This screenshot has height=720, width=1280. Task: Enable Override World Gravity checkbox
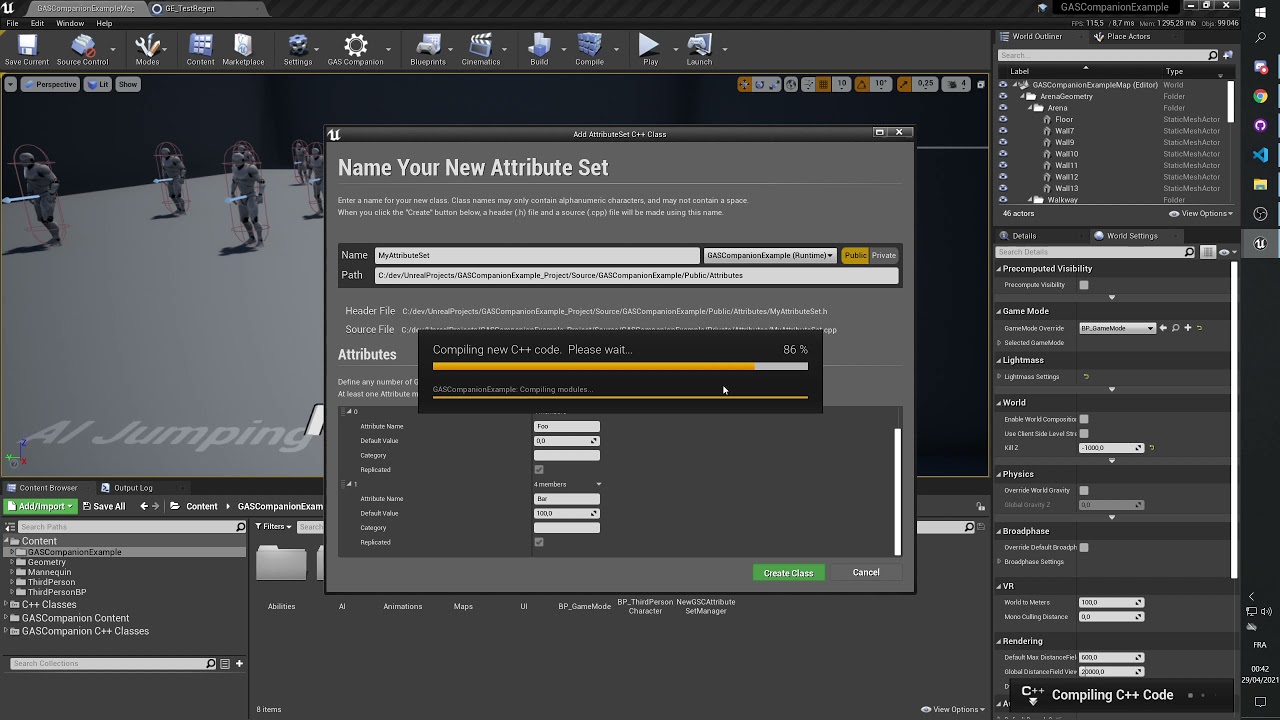coord(1084,490)
